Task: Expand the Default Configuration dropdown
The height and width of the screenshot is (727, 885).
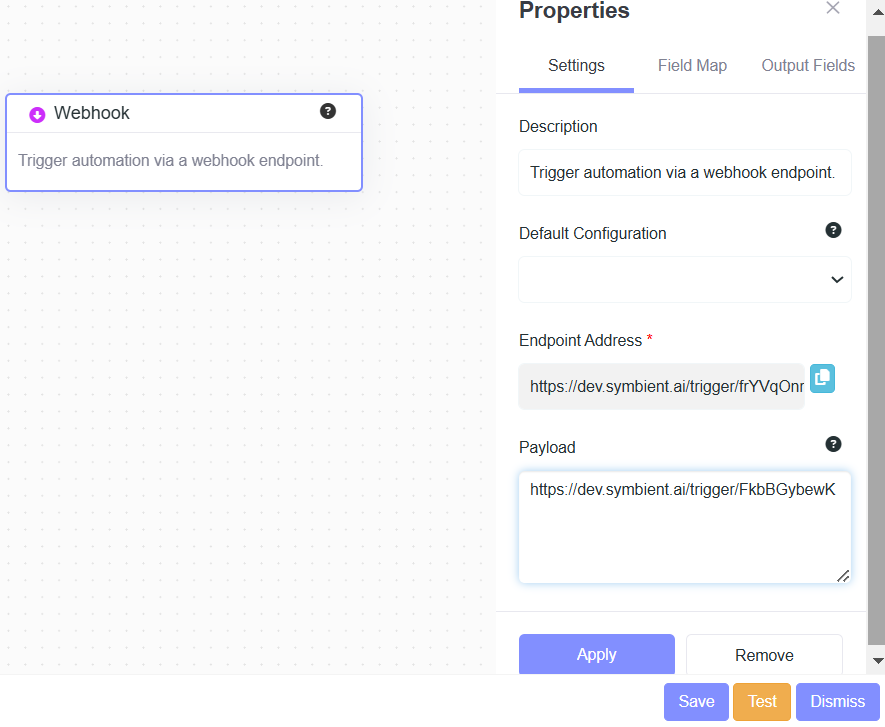Action: point(685,279)
